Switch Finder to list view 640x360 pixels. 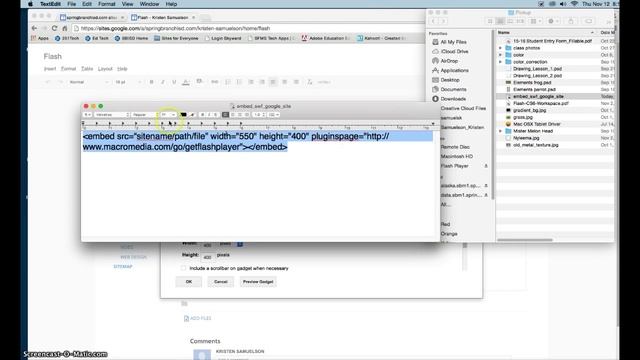tap(500, 21)
